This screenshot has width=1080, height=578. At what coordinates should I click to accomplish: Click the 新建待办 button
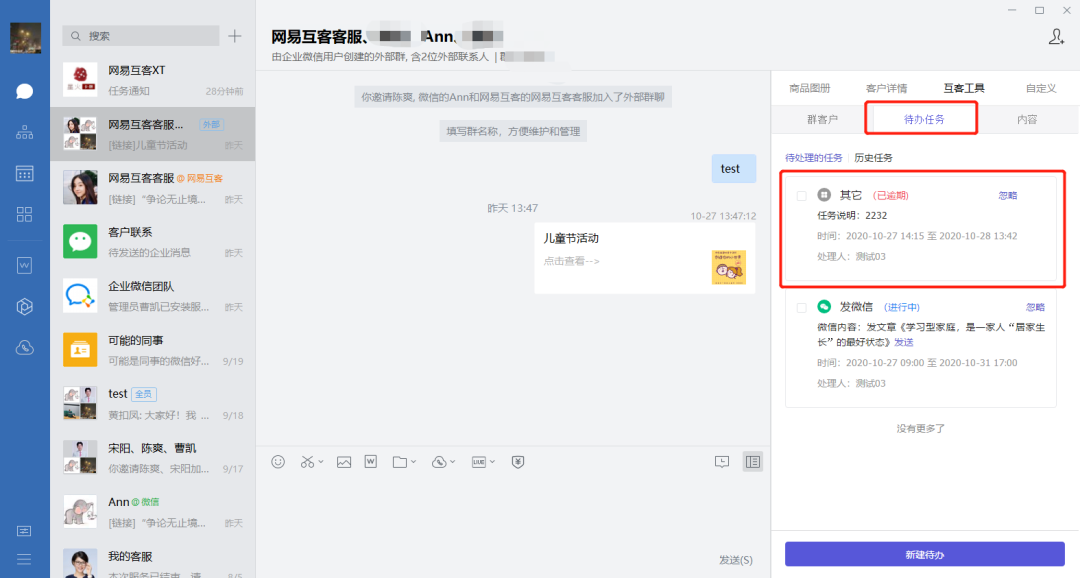click(x=925, y=555)
